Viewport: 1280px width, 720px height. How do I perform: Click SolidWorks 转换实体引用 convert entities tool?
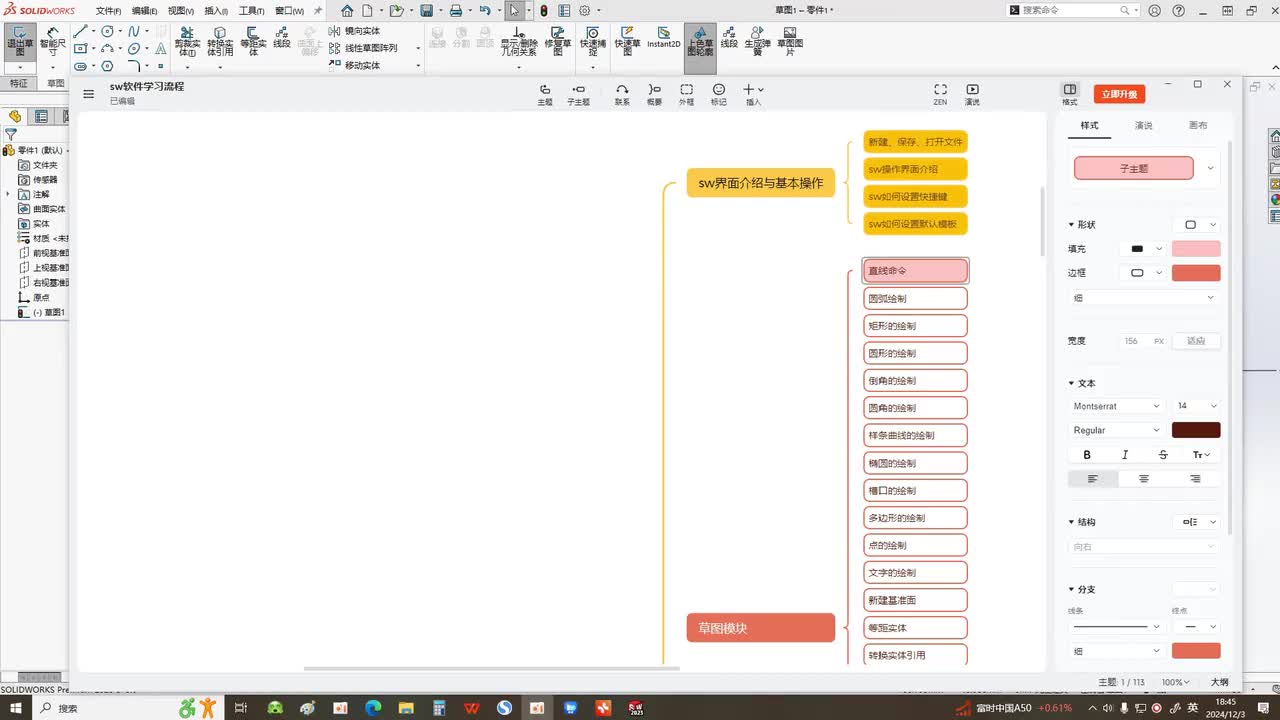220,42
